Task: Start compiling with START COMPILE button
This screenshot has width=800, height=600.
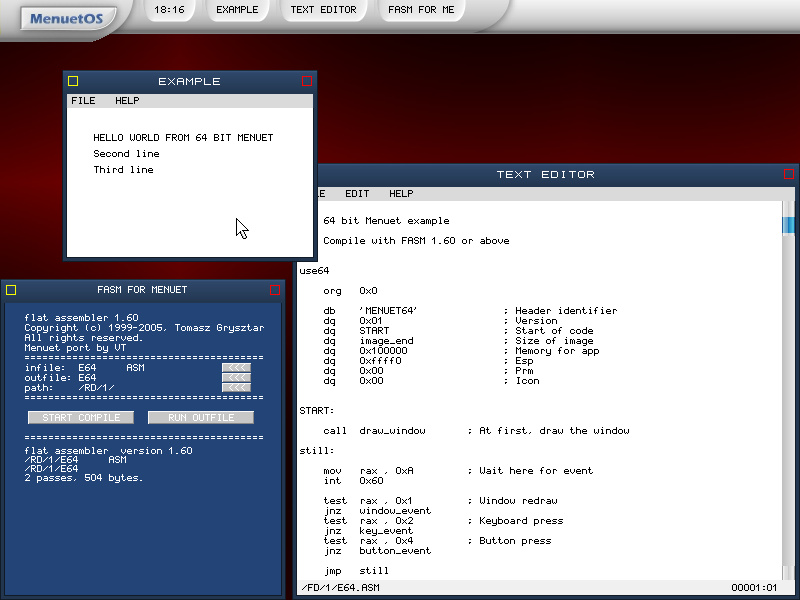Action: (x=81, y=417)
